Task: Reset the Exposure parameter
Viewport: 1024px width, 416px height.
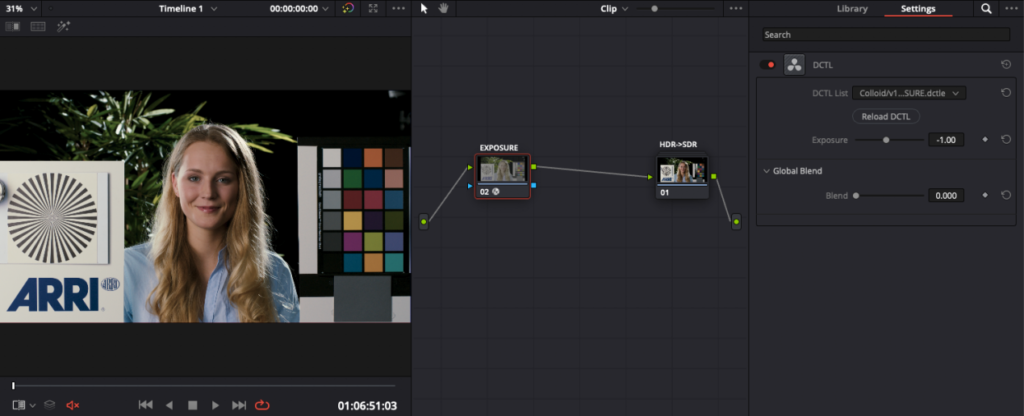Action: (x=1006, y=139)
